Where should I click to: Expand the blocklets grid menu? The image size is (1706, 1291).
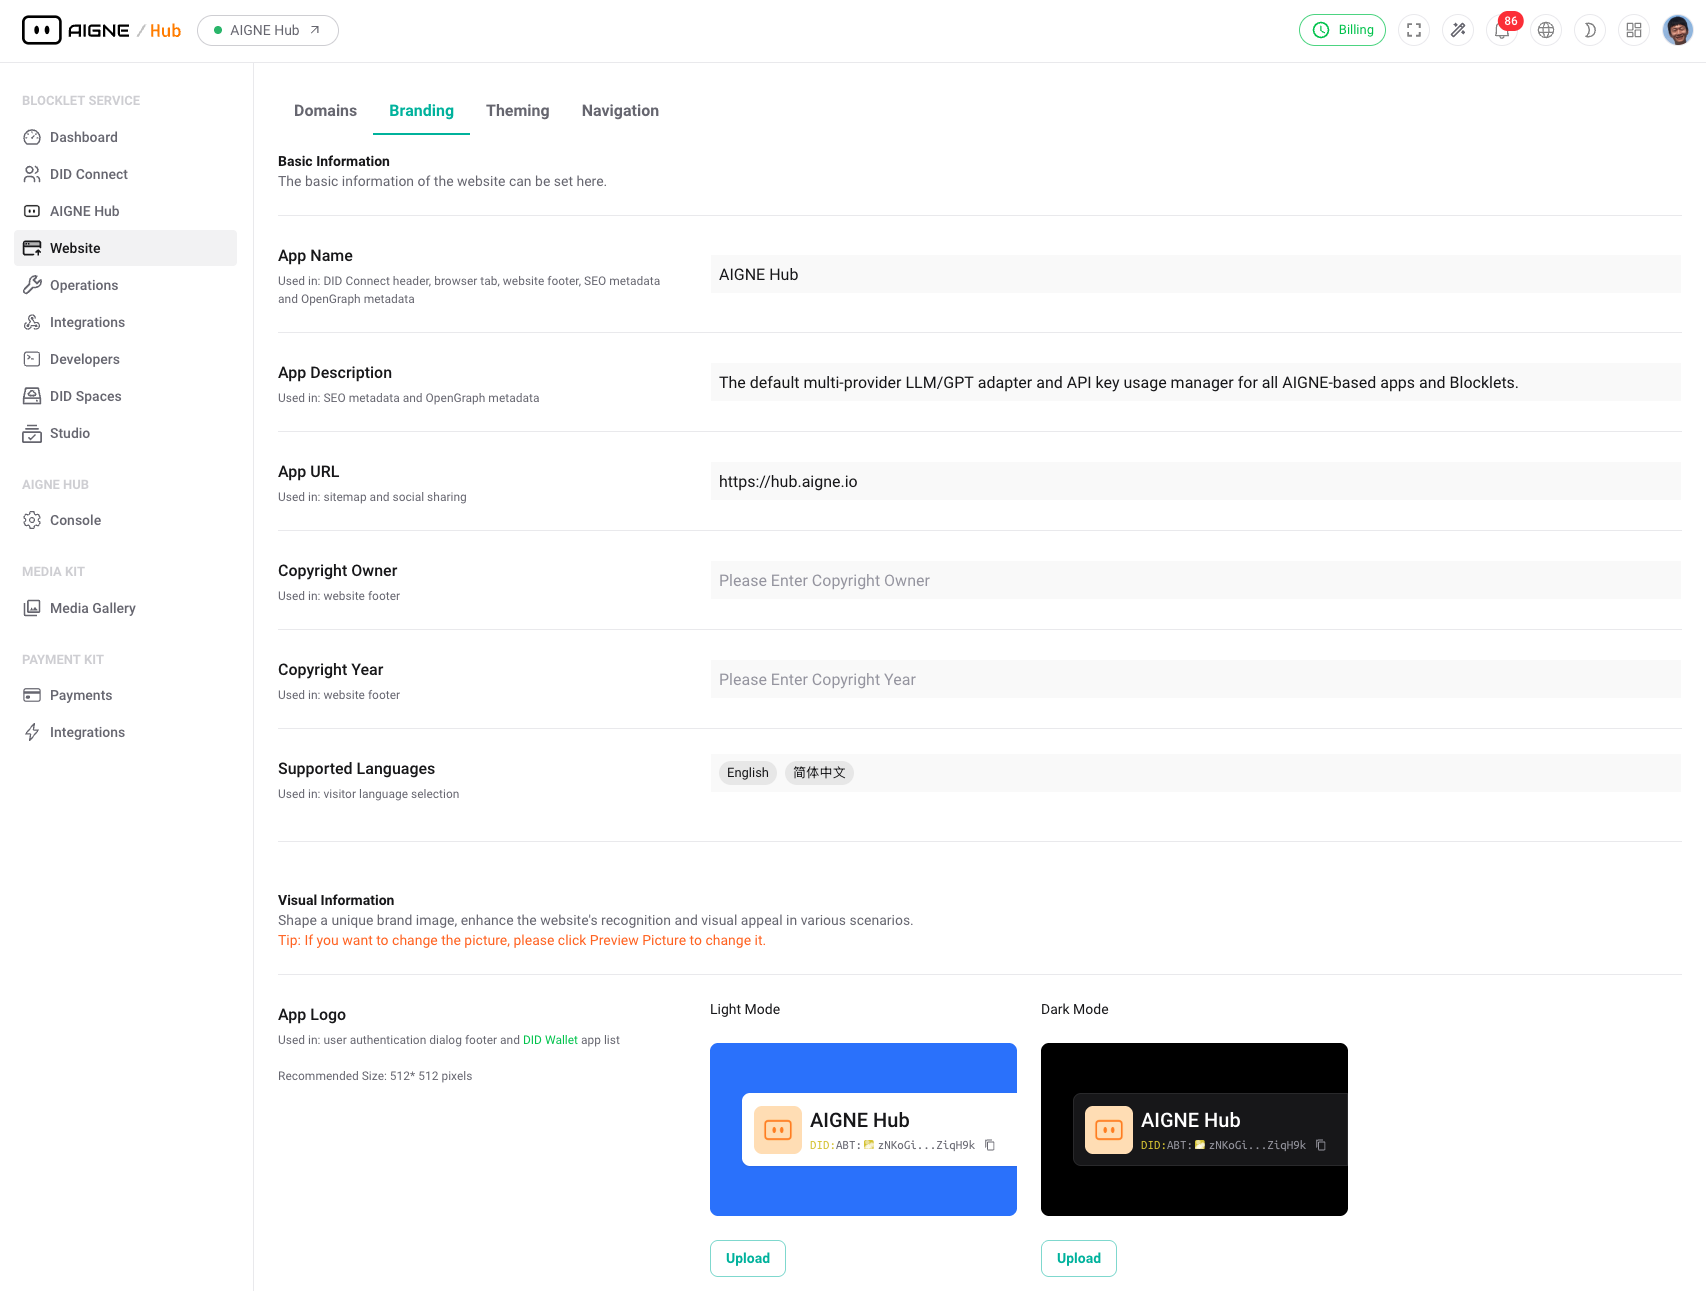pos(1634,30)
